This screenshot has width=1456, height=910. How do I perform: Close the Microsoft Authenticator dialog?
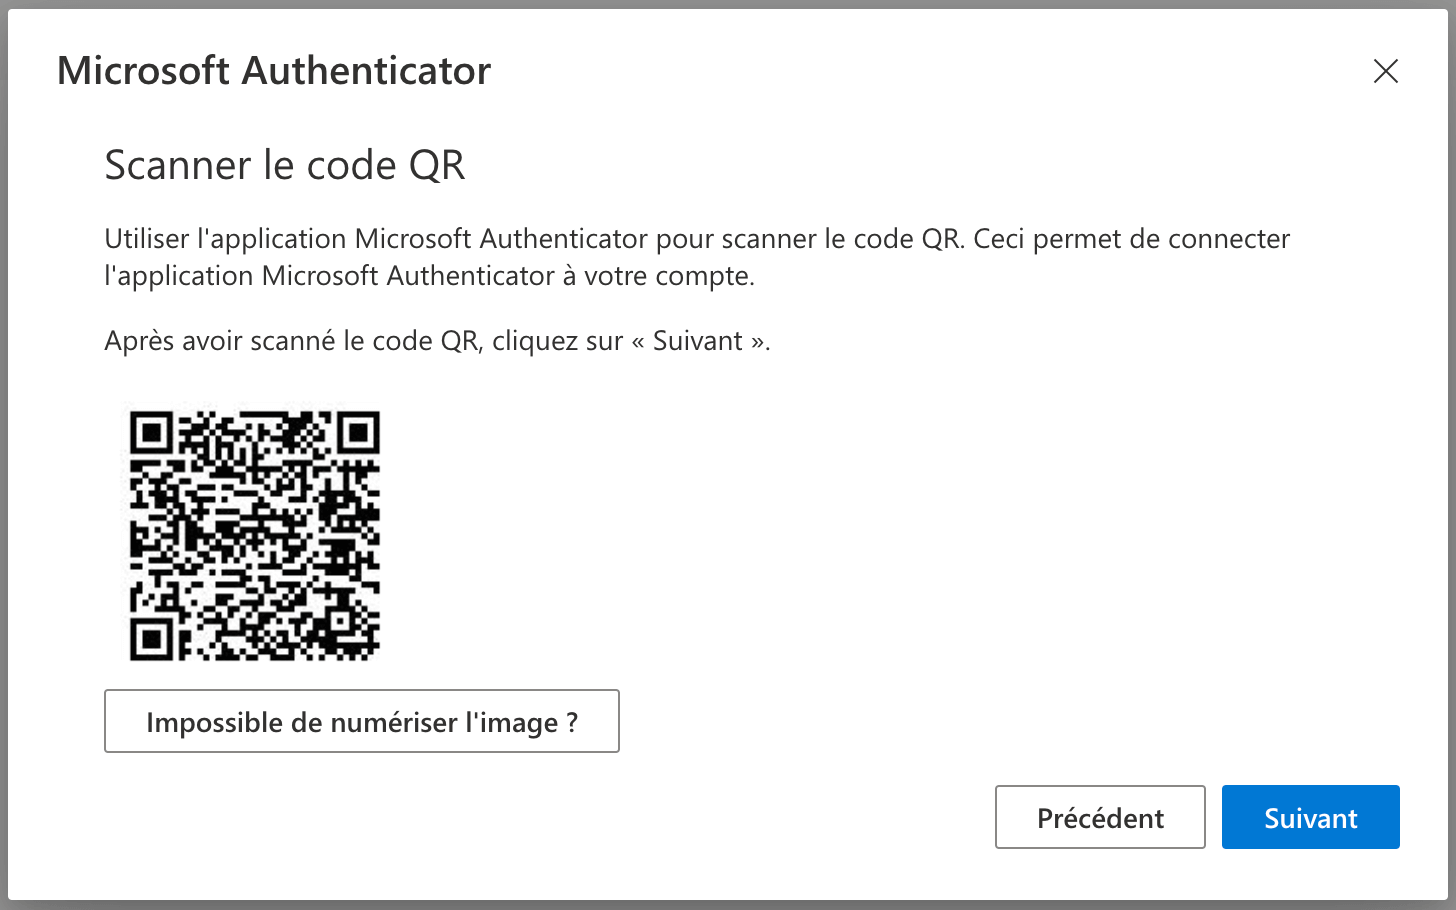[1385, 71]
